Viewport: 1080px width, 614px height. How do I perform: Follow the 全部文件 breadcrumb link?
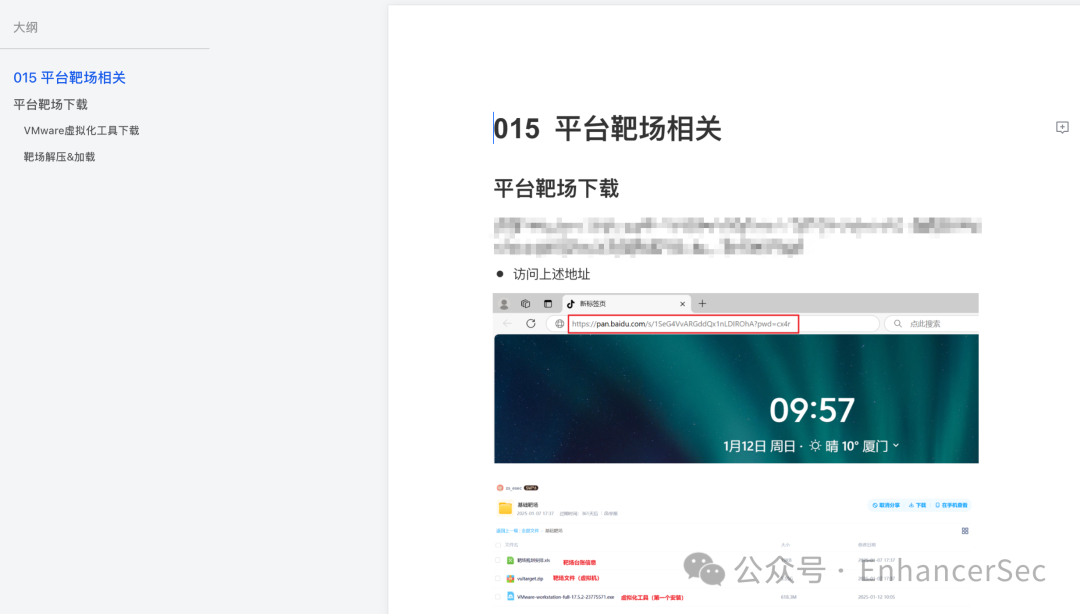530,531
